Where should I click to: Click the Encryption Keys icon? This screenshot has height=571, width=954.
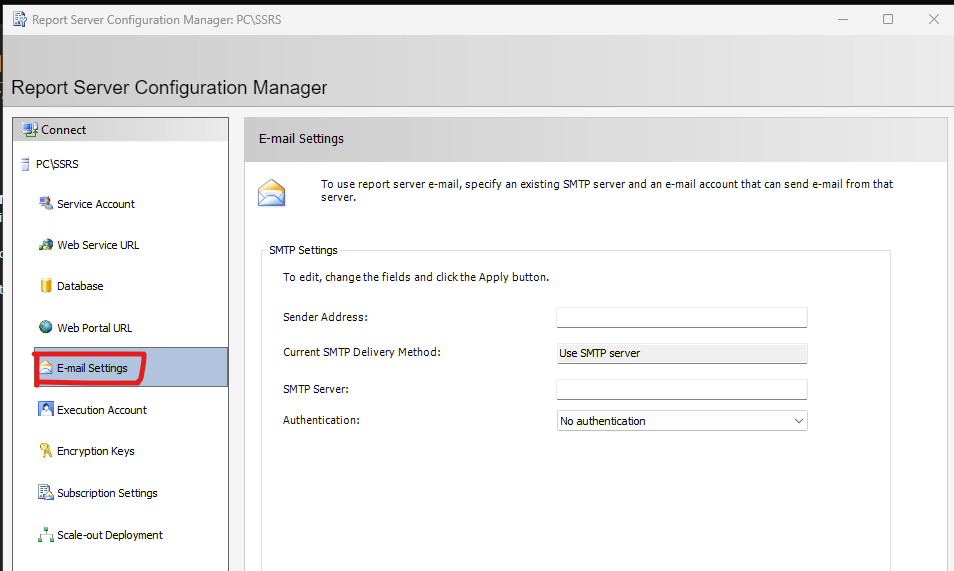coord(46,450)
